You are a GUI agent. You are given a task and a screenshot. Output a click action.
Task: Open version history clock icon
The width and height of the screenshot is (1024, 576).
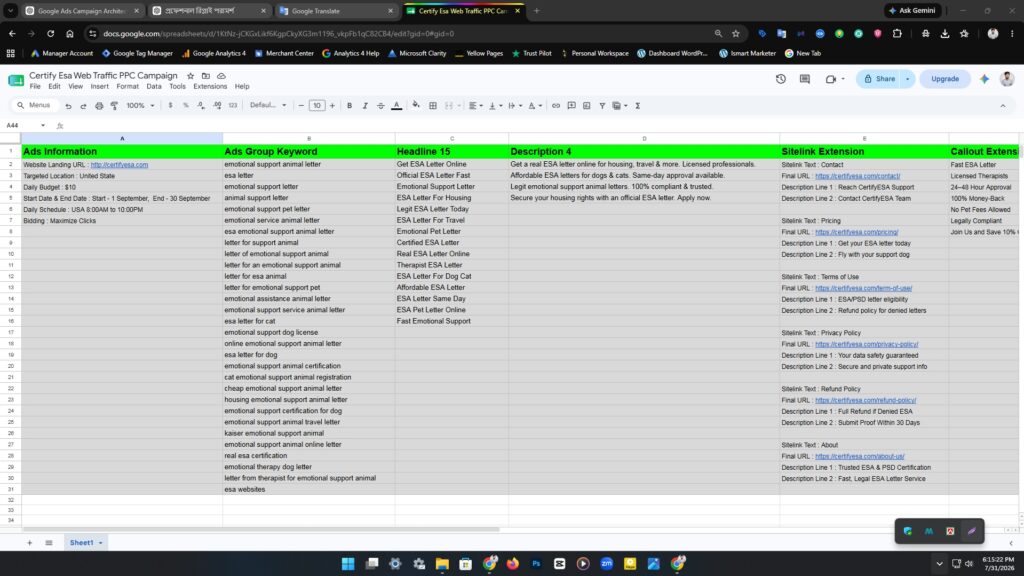tap(780, 79)
